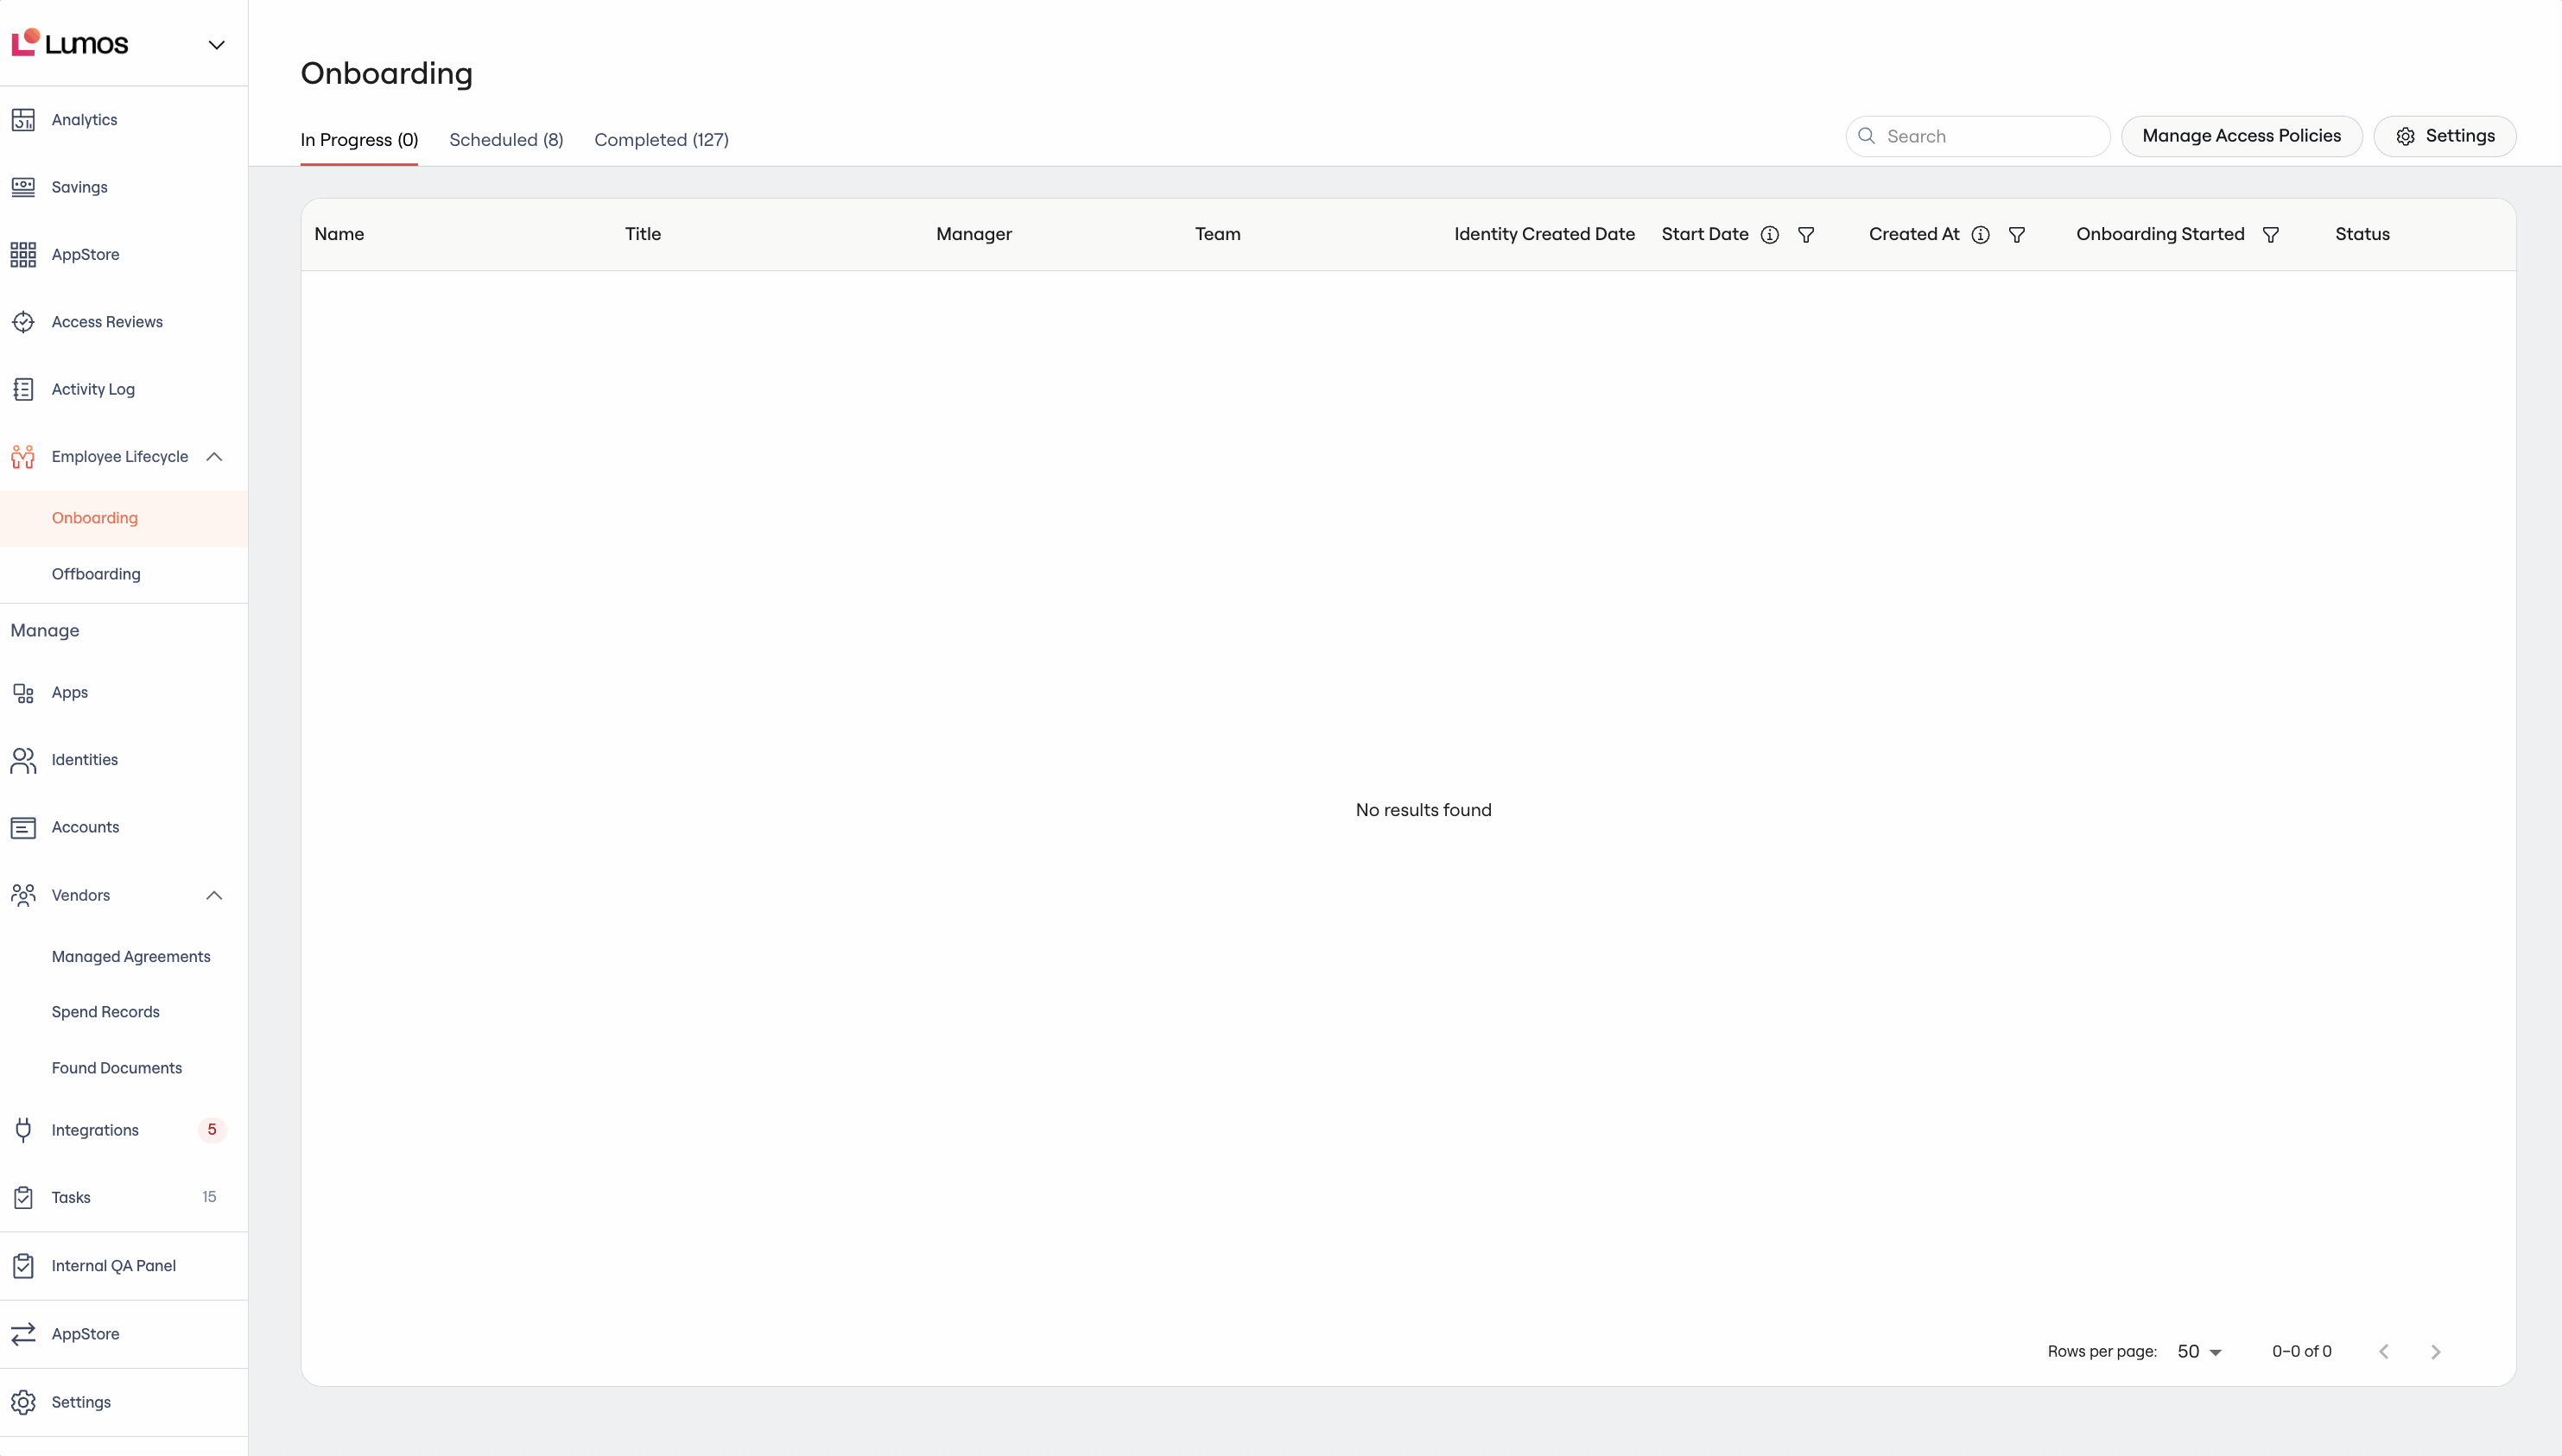This screenshot has height=1456, width=2562.
Task: Click the Savings icon in sidebar
Action: tap(23, 187)
